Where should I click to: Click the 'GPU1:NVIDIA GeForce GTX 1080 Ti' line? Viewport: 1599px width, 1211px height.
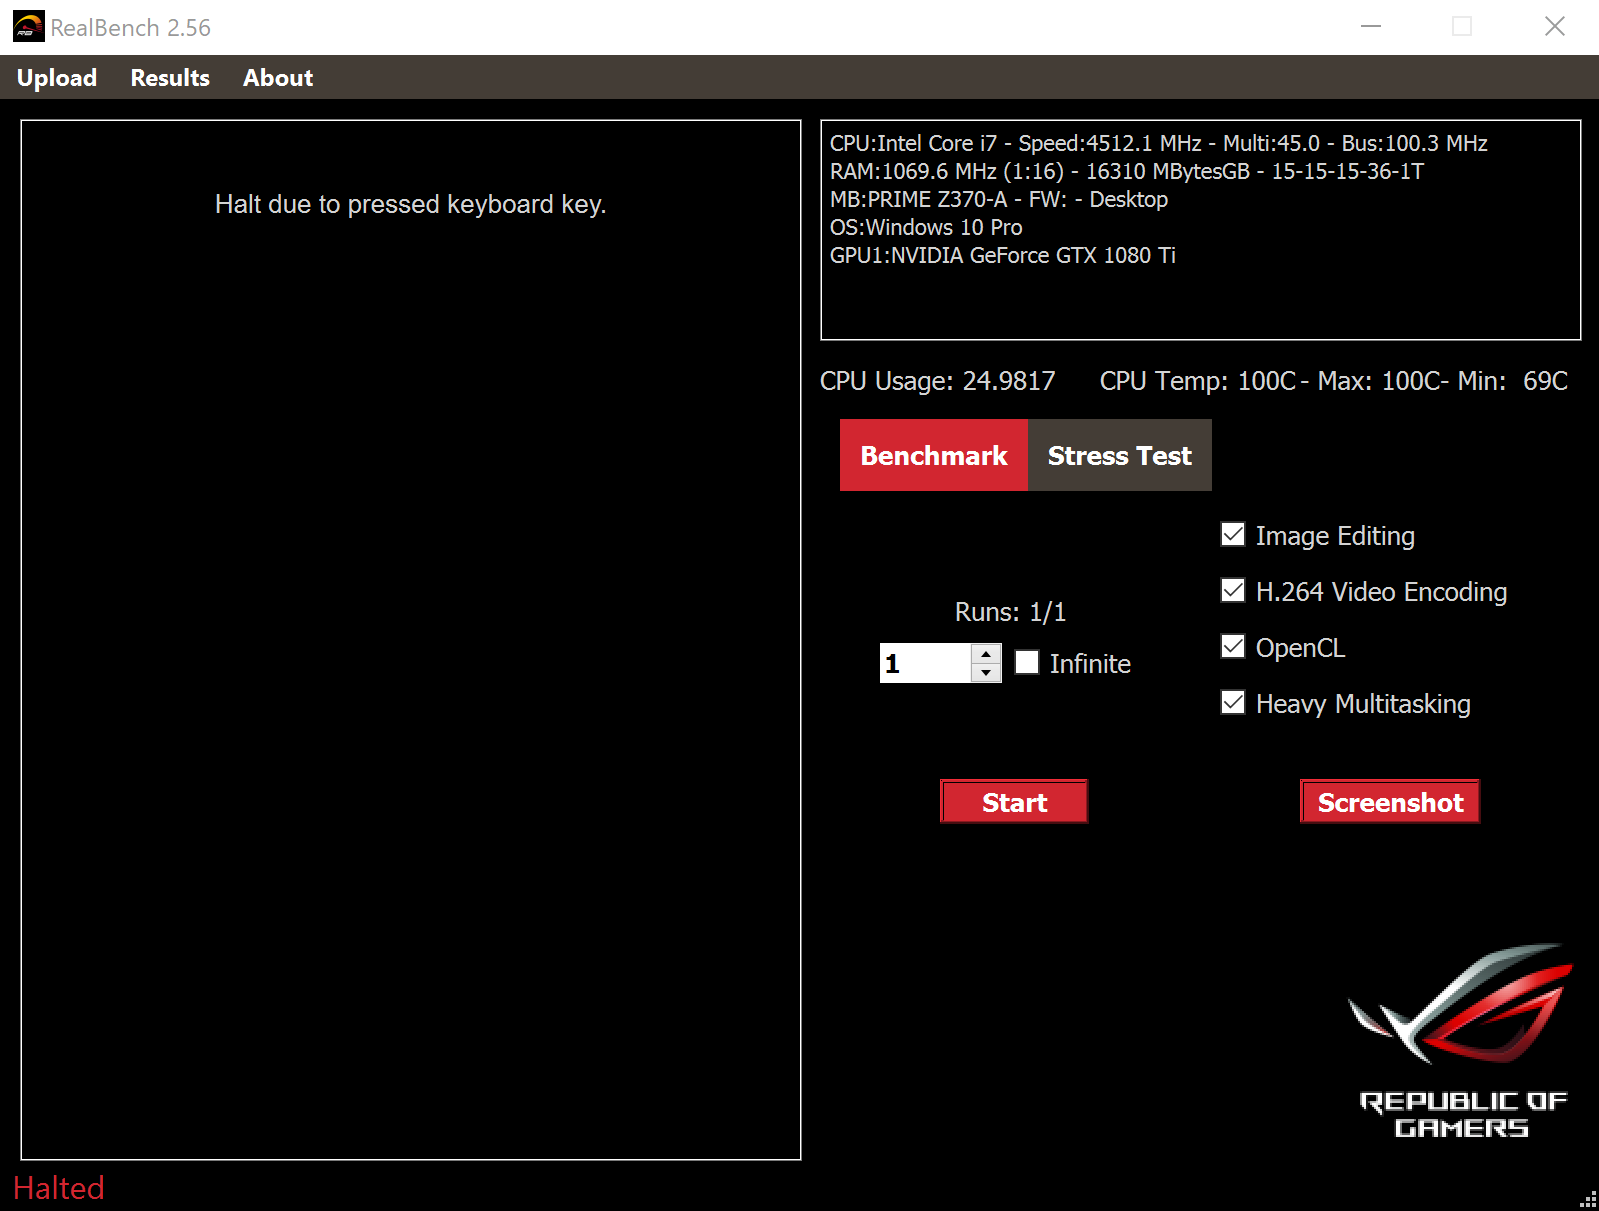pos(1003,256)
